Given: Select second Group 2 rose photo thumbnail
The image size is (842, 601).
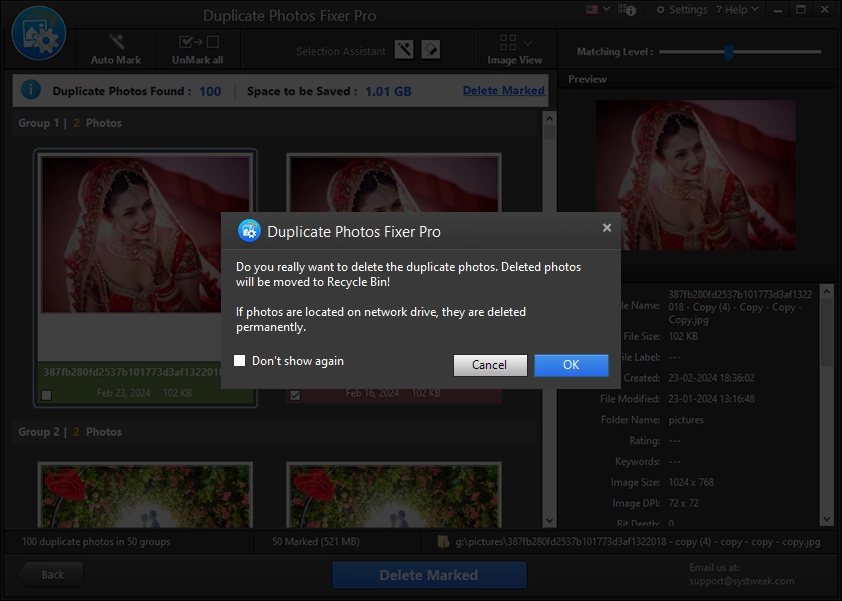Looking at the screenshot, I should [394, 496].
